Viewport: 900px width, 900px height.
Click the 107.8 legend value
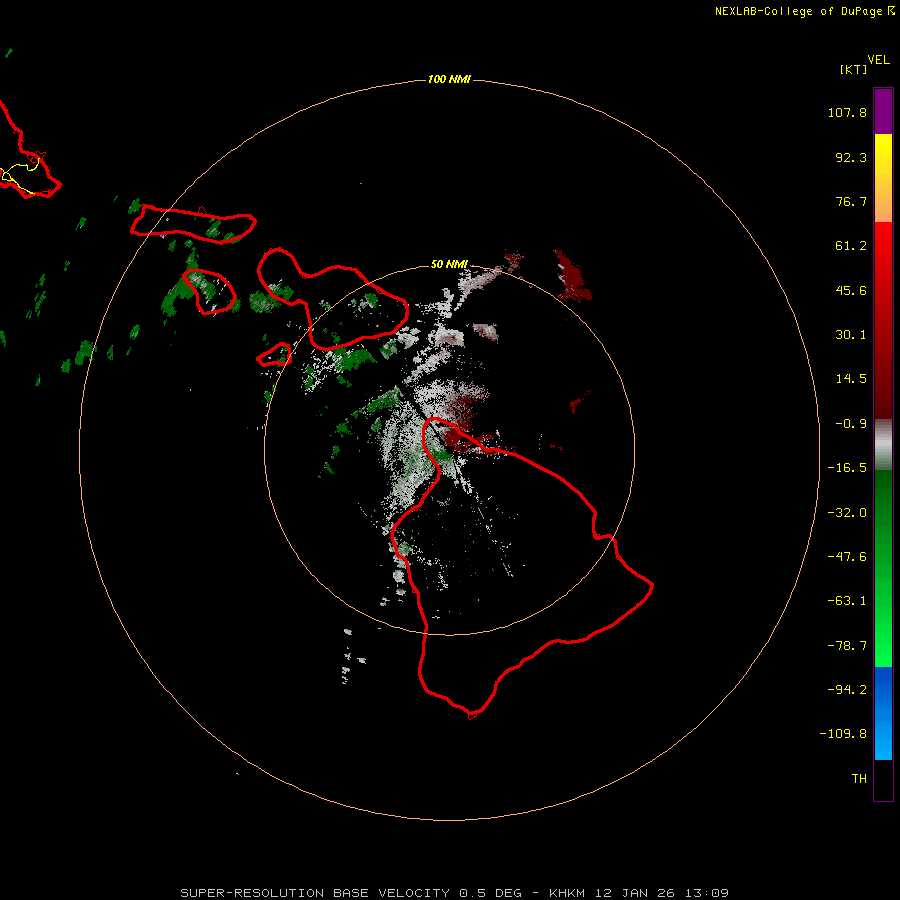pyautogui.click(x=847, y=112)
